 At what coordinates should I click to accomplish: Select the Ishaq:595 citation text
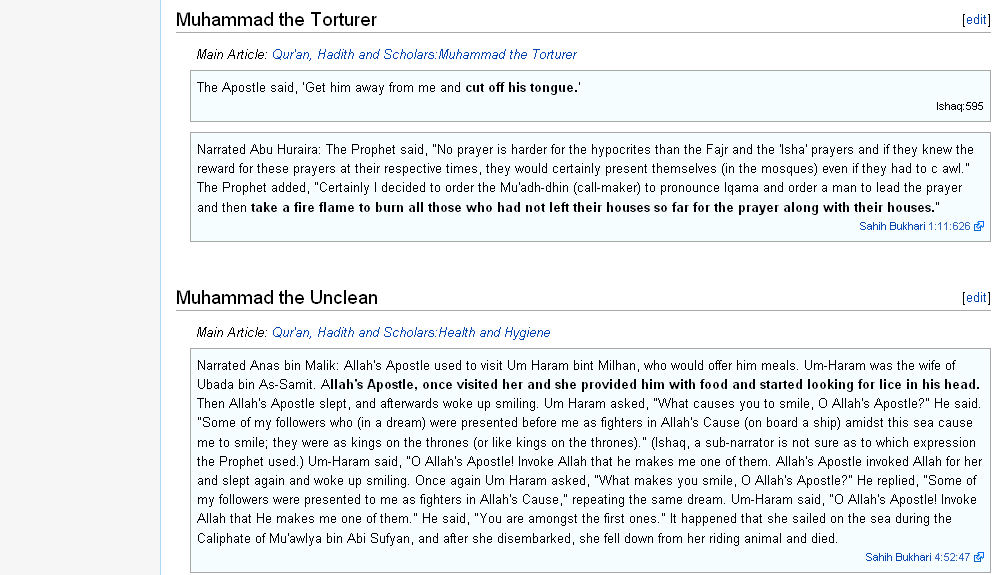coord(959,106)
